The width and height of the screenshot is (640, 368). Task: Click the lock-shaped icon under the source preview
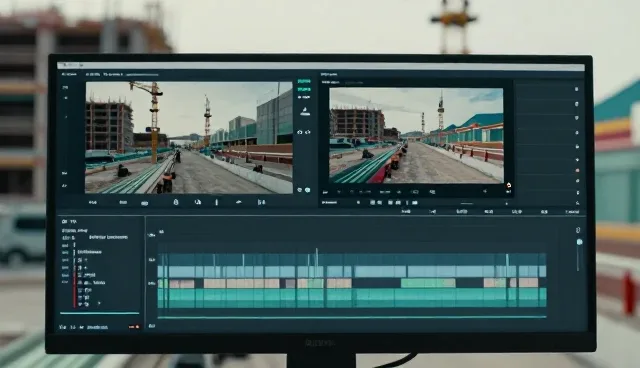coord(176,202)
